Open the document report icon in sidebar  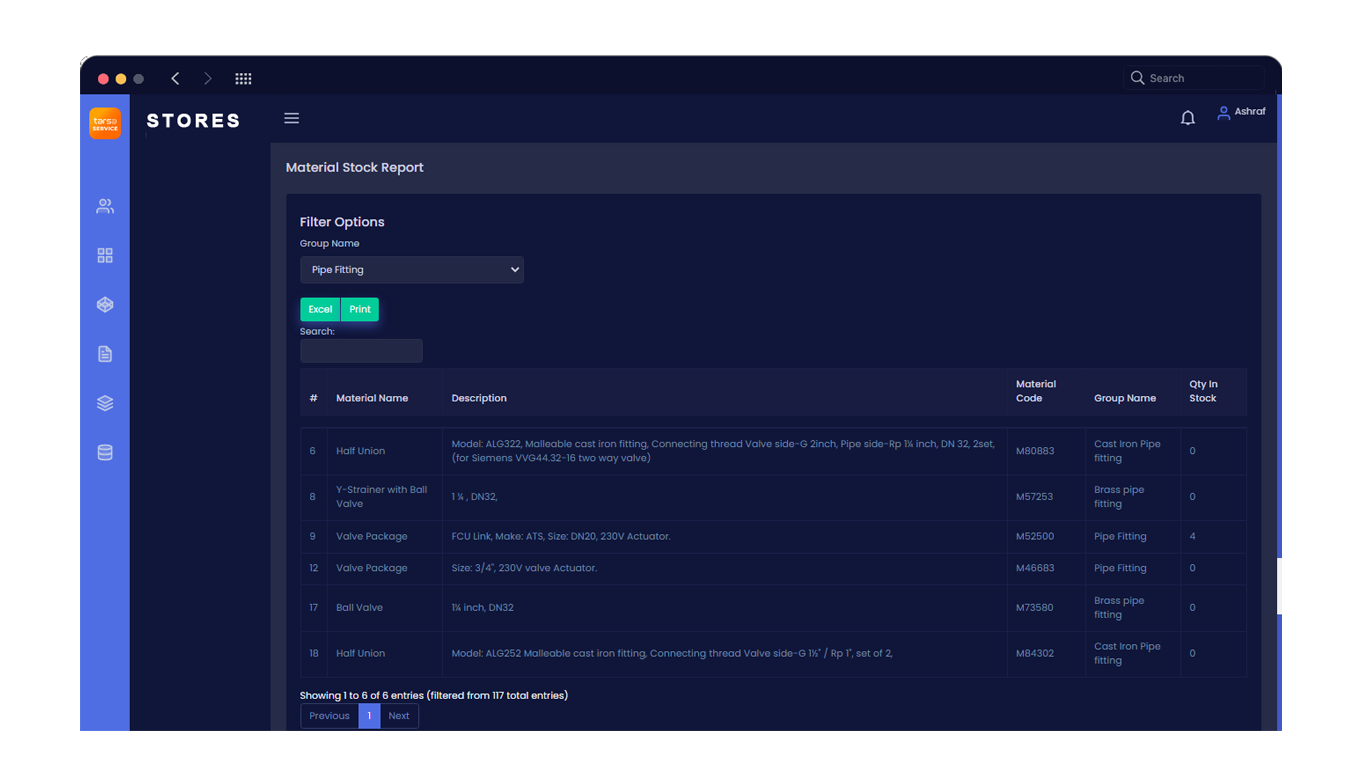(x=105, y=354)
